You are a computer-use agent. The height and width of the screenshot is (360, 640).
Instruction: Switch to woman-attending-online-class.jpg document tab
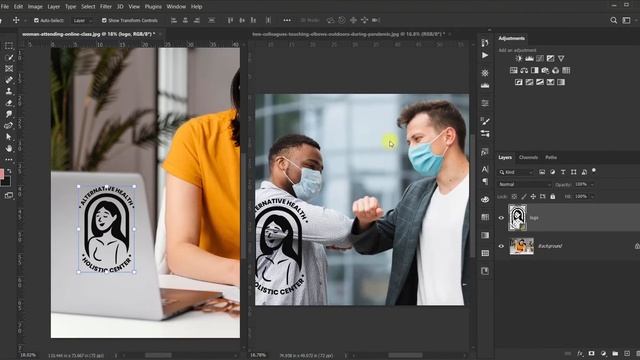pos(88,34)
